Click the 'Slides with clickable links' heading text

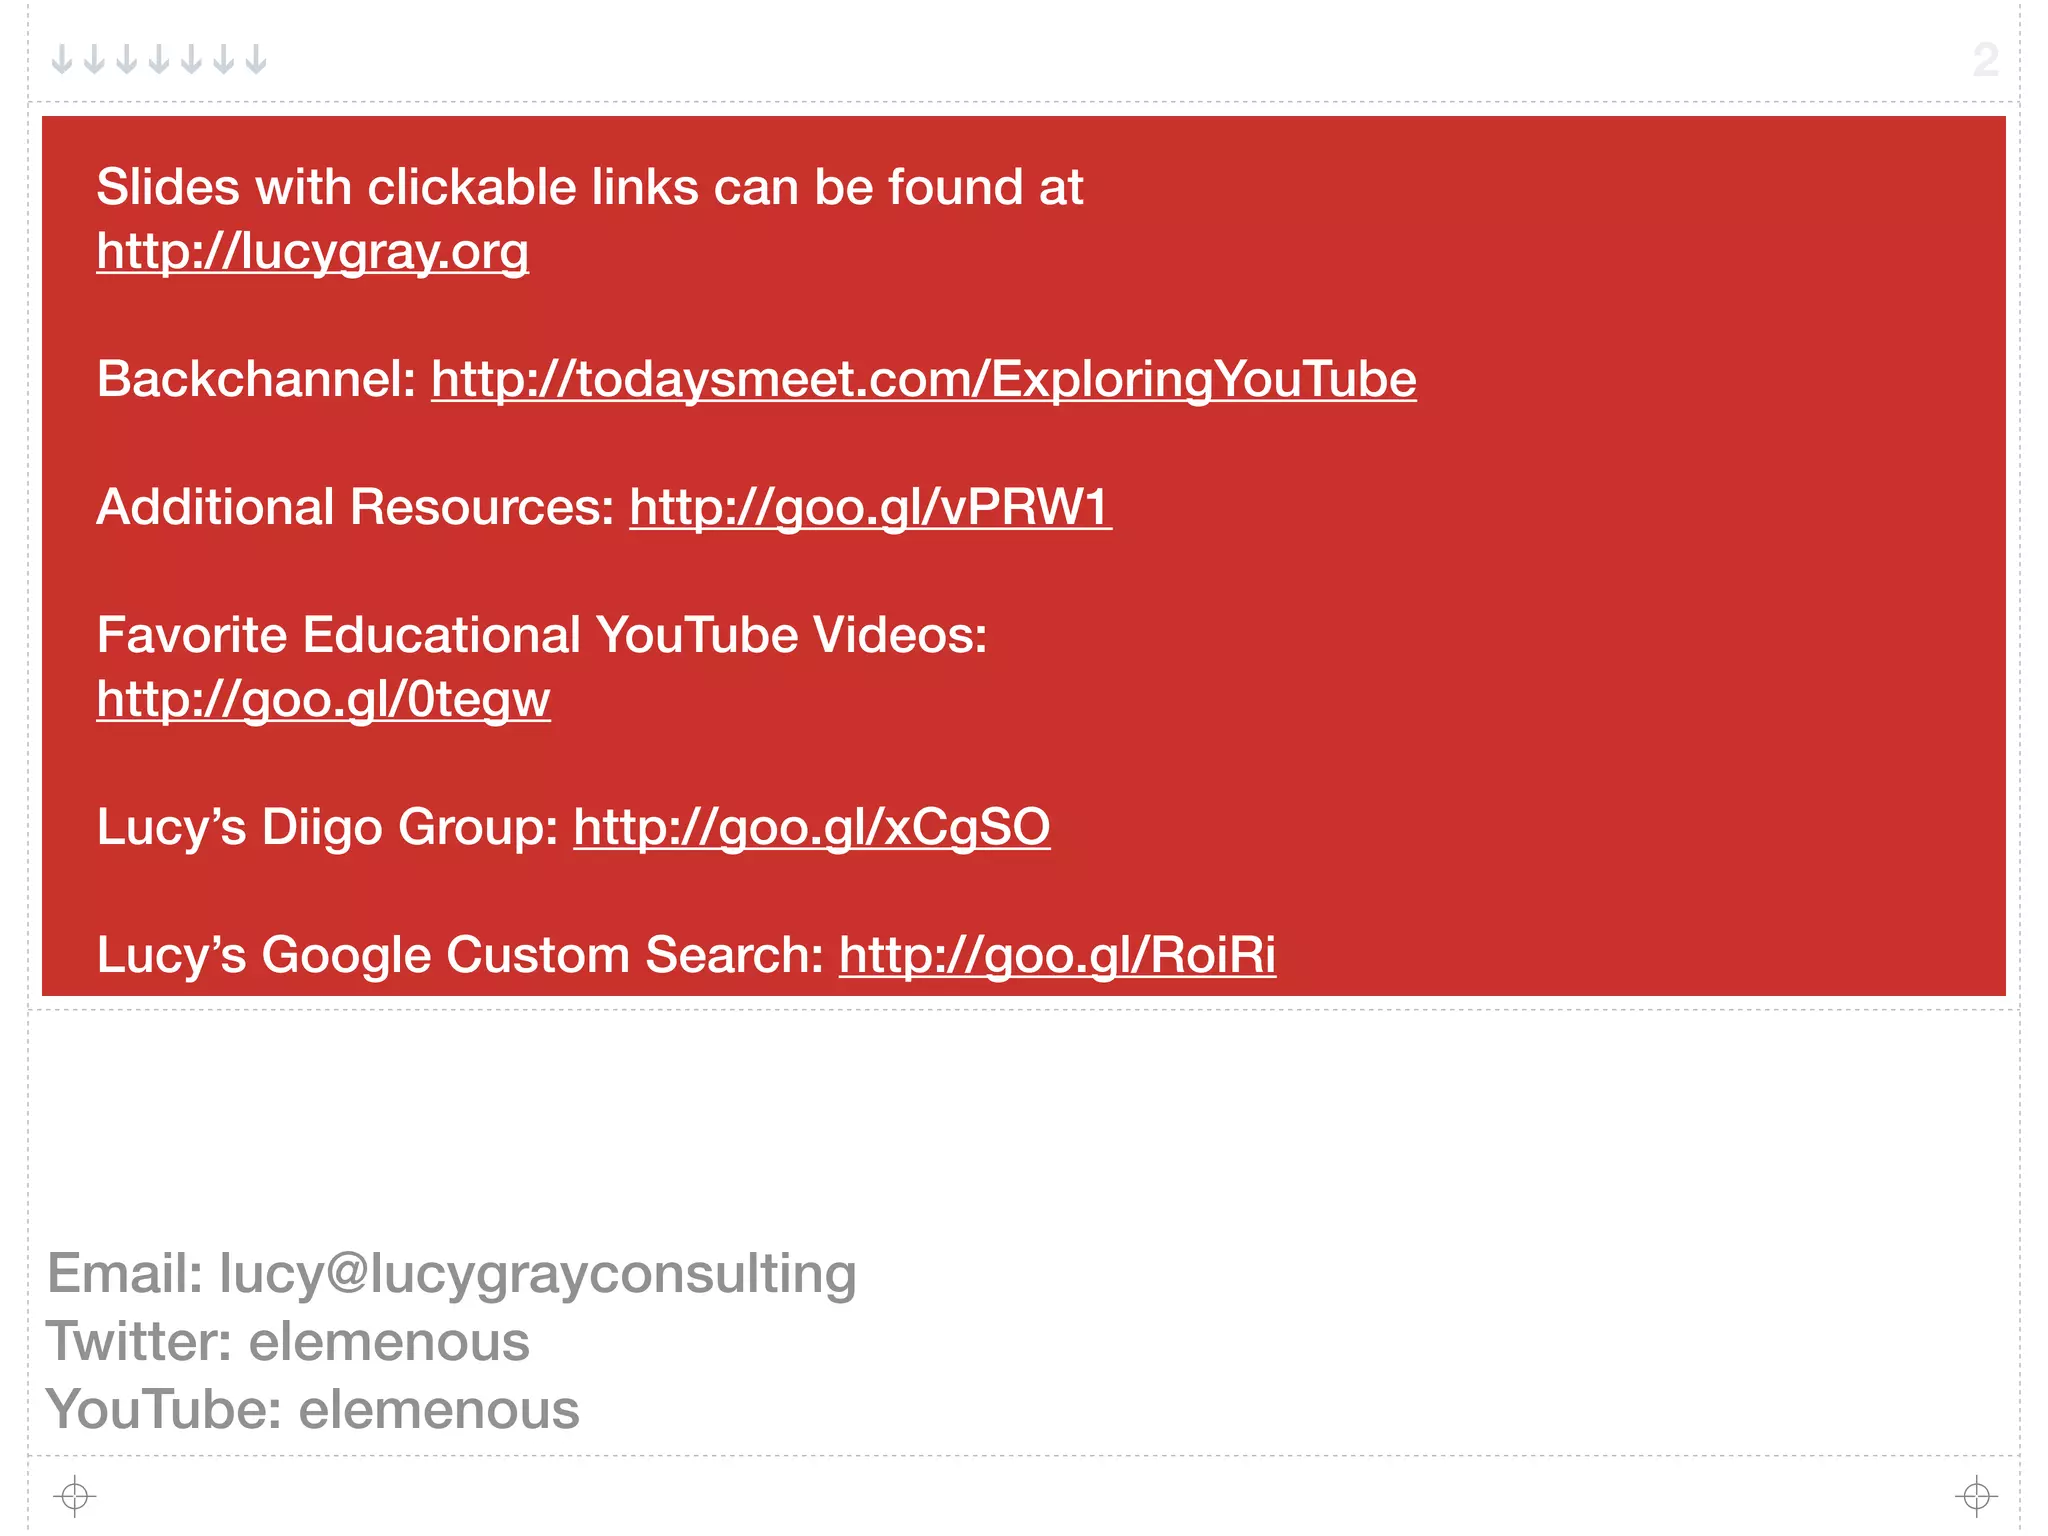point(590,187)
